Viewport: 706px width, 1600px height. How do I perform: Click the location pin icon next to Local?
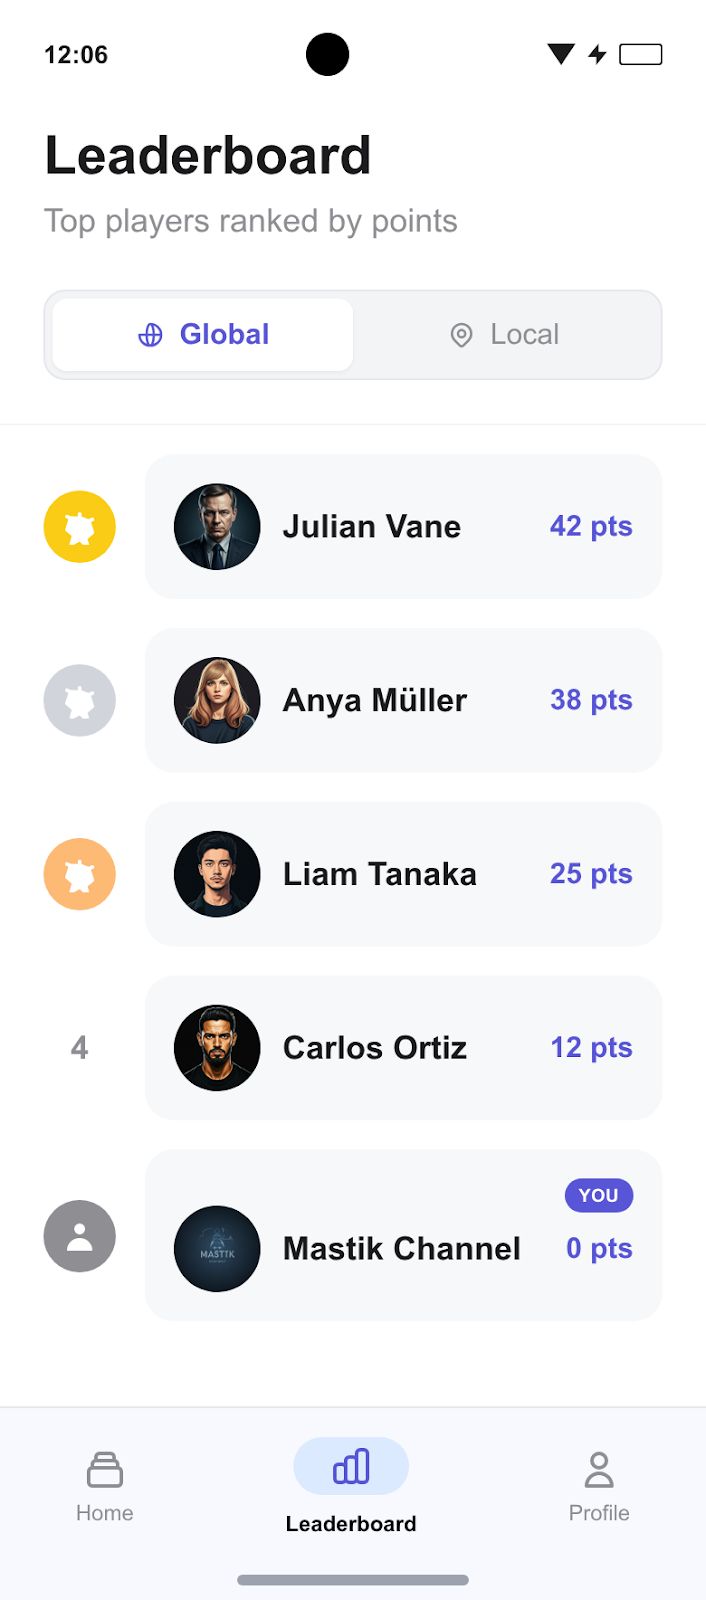point(461,335)
